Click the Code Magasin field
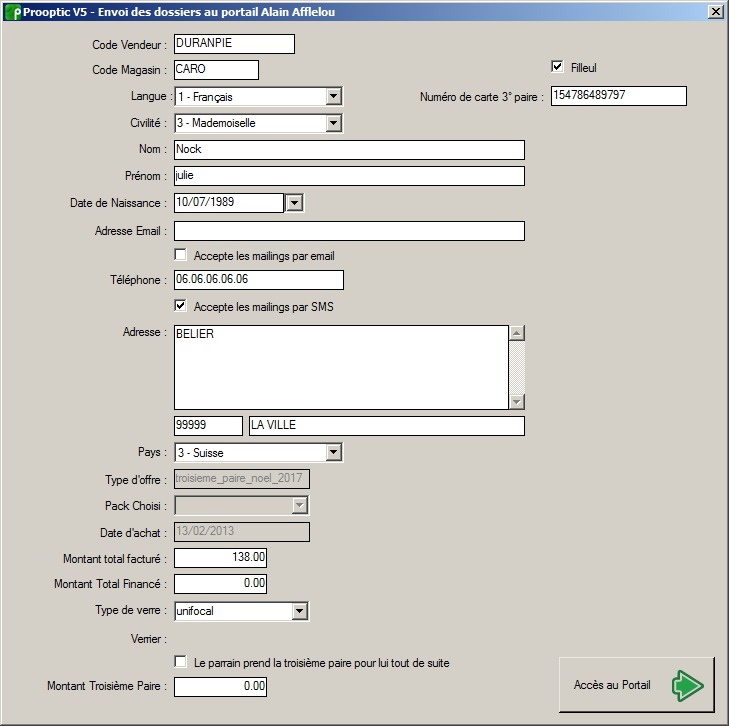 (x=216, y=70)
